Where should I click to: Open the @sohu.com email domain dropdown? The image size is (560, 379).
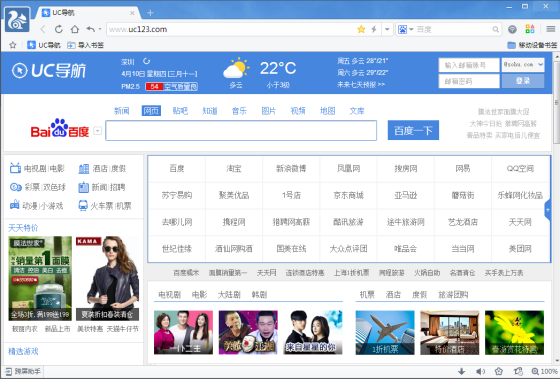tap(523, 65)
